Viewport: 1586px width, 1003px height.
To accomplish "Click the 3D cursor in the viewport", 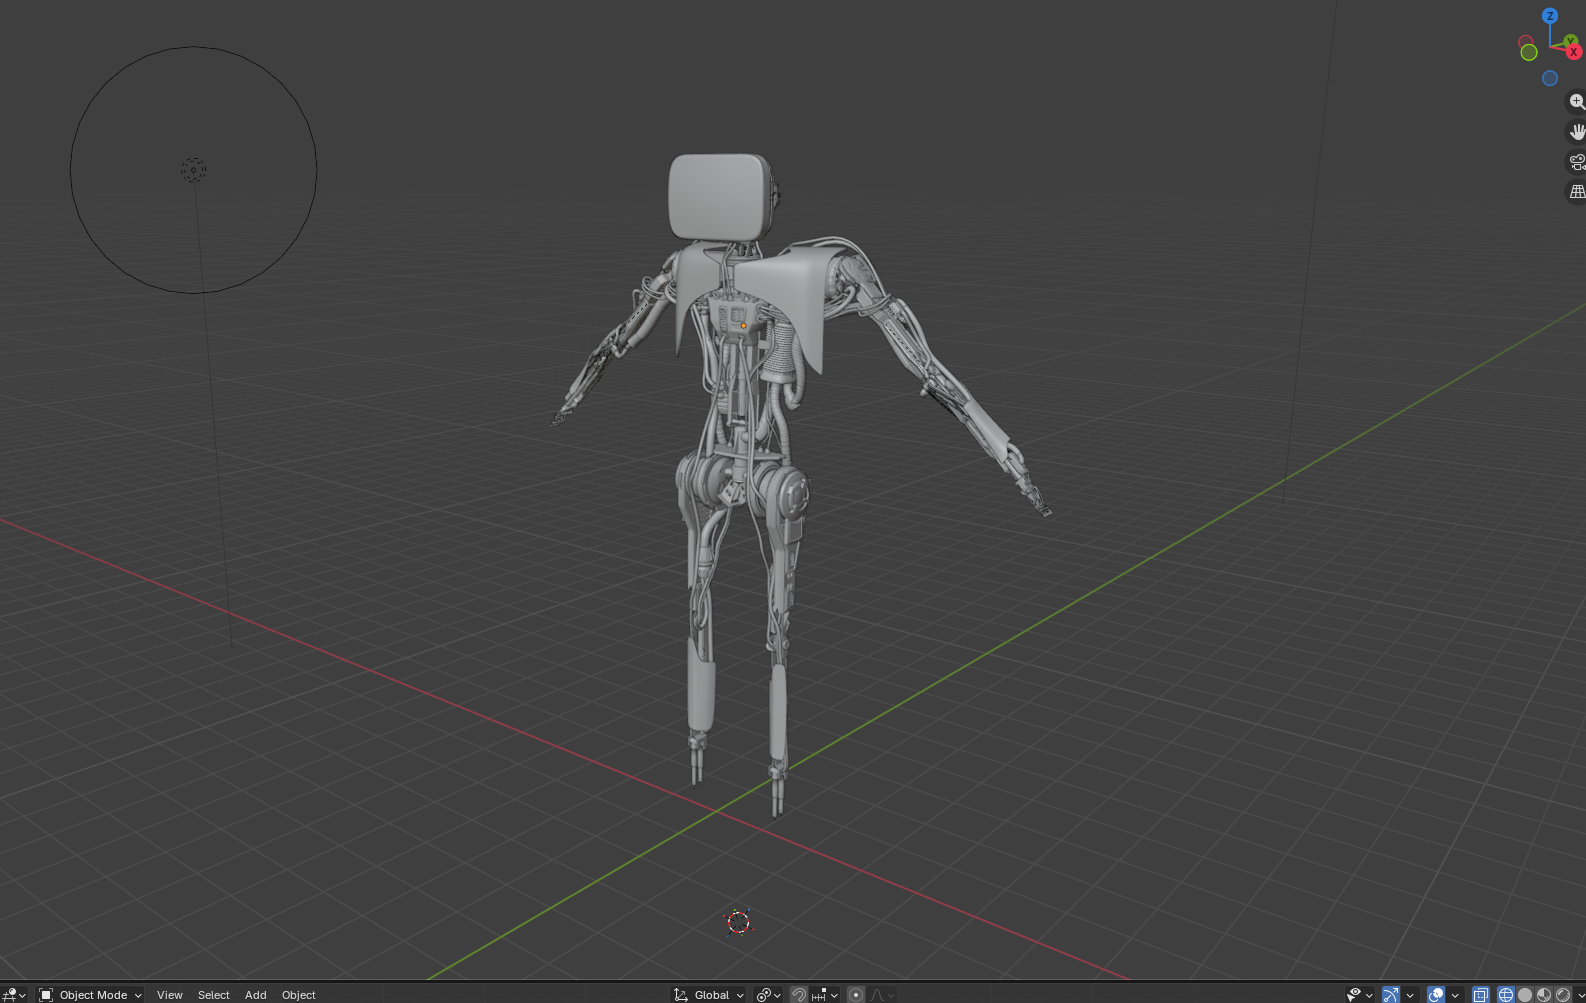I will (738, 922).
